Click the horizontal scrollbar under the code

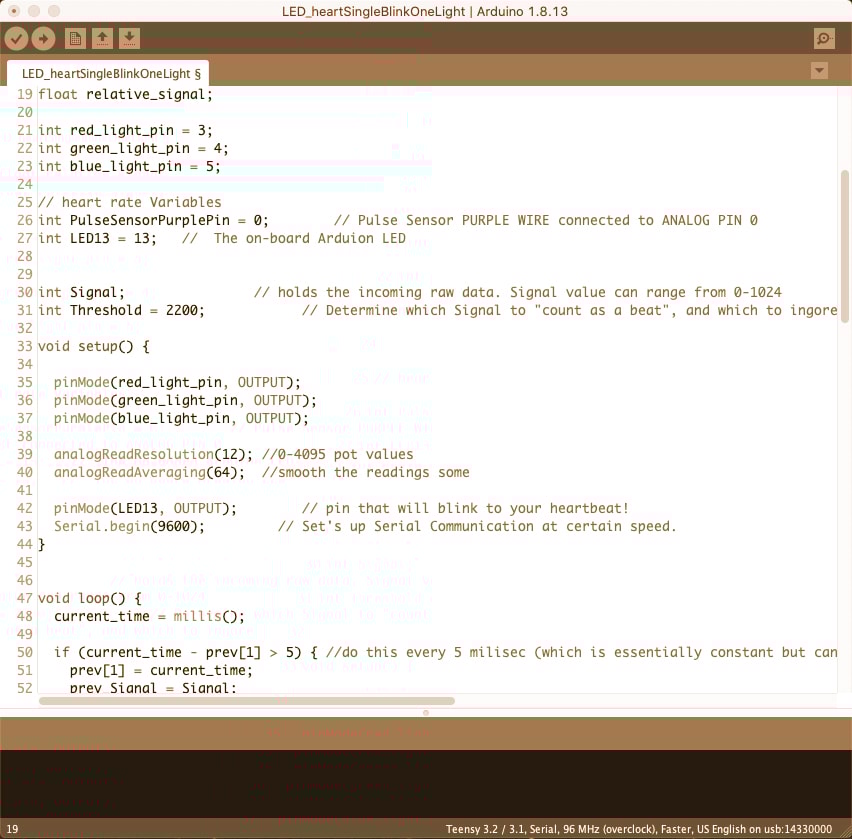(246, 701)
